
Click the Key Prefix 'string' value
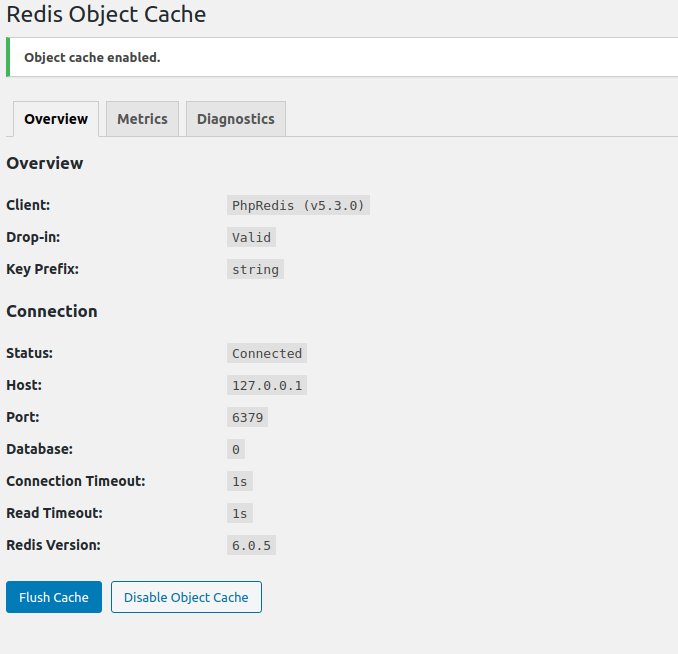click(x=255, y=269)
